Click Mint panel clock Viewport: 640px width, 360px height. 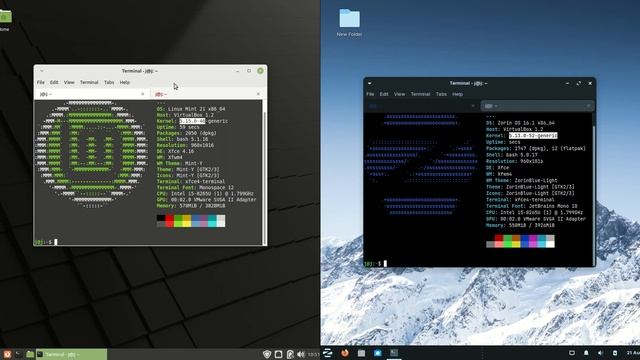313,354
